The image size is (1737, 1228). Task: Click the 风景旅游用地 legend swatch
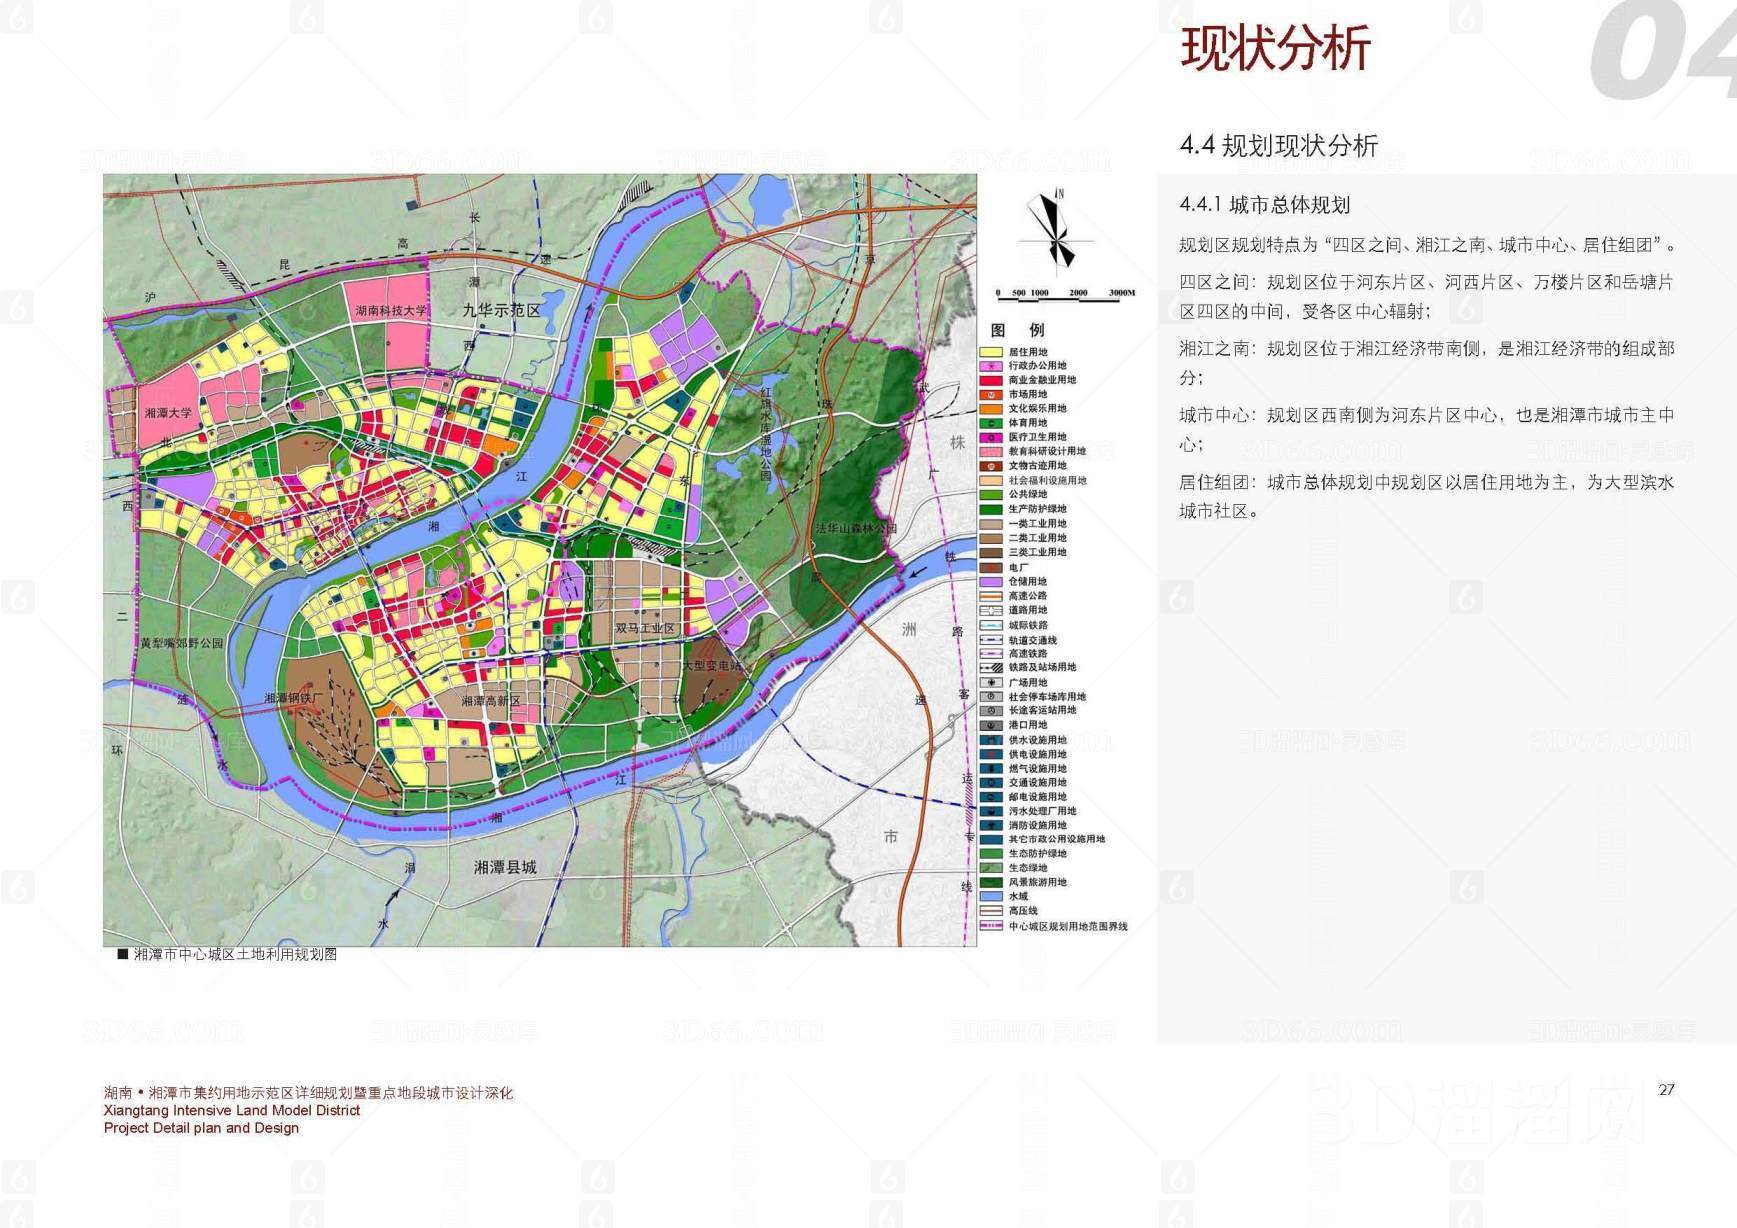(x=990, y=882)
